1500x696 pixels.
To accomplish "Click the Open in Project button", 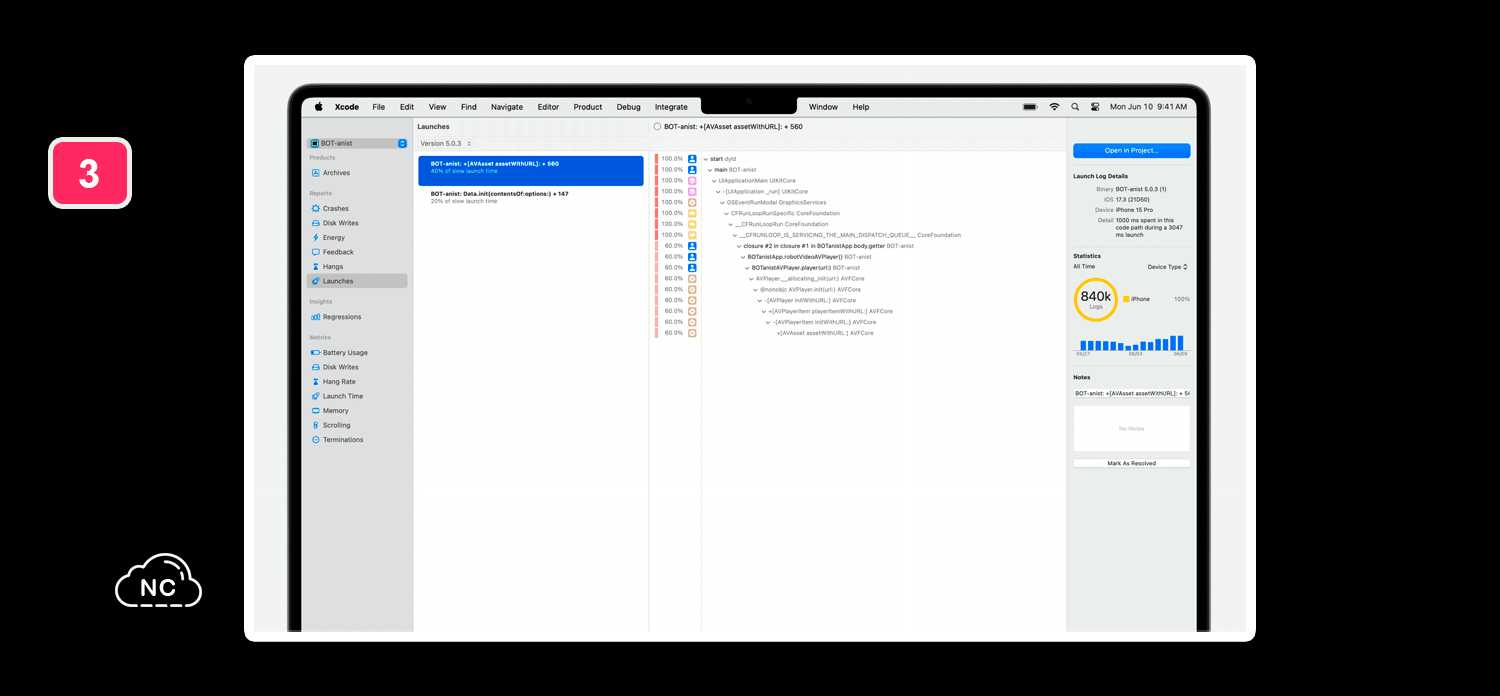I will pos(1131,151).
